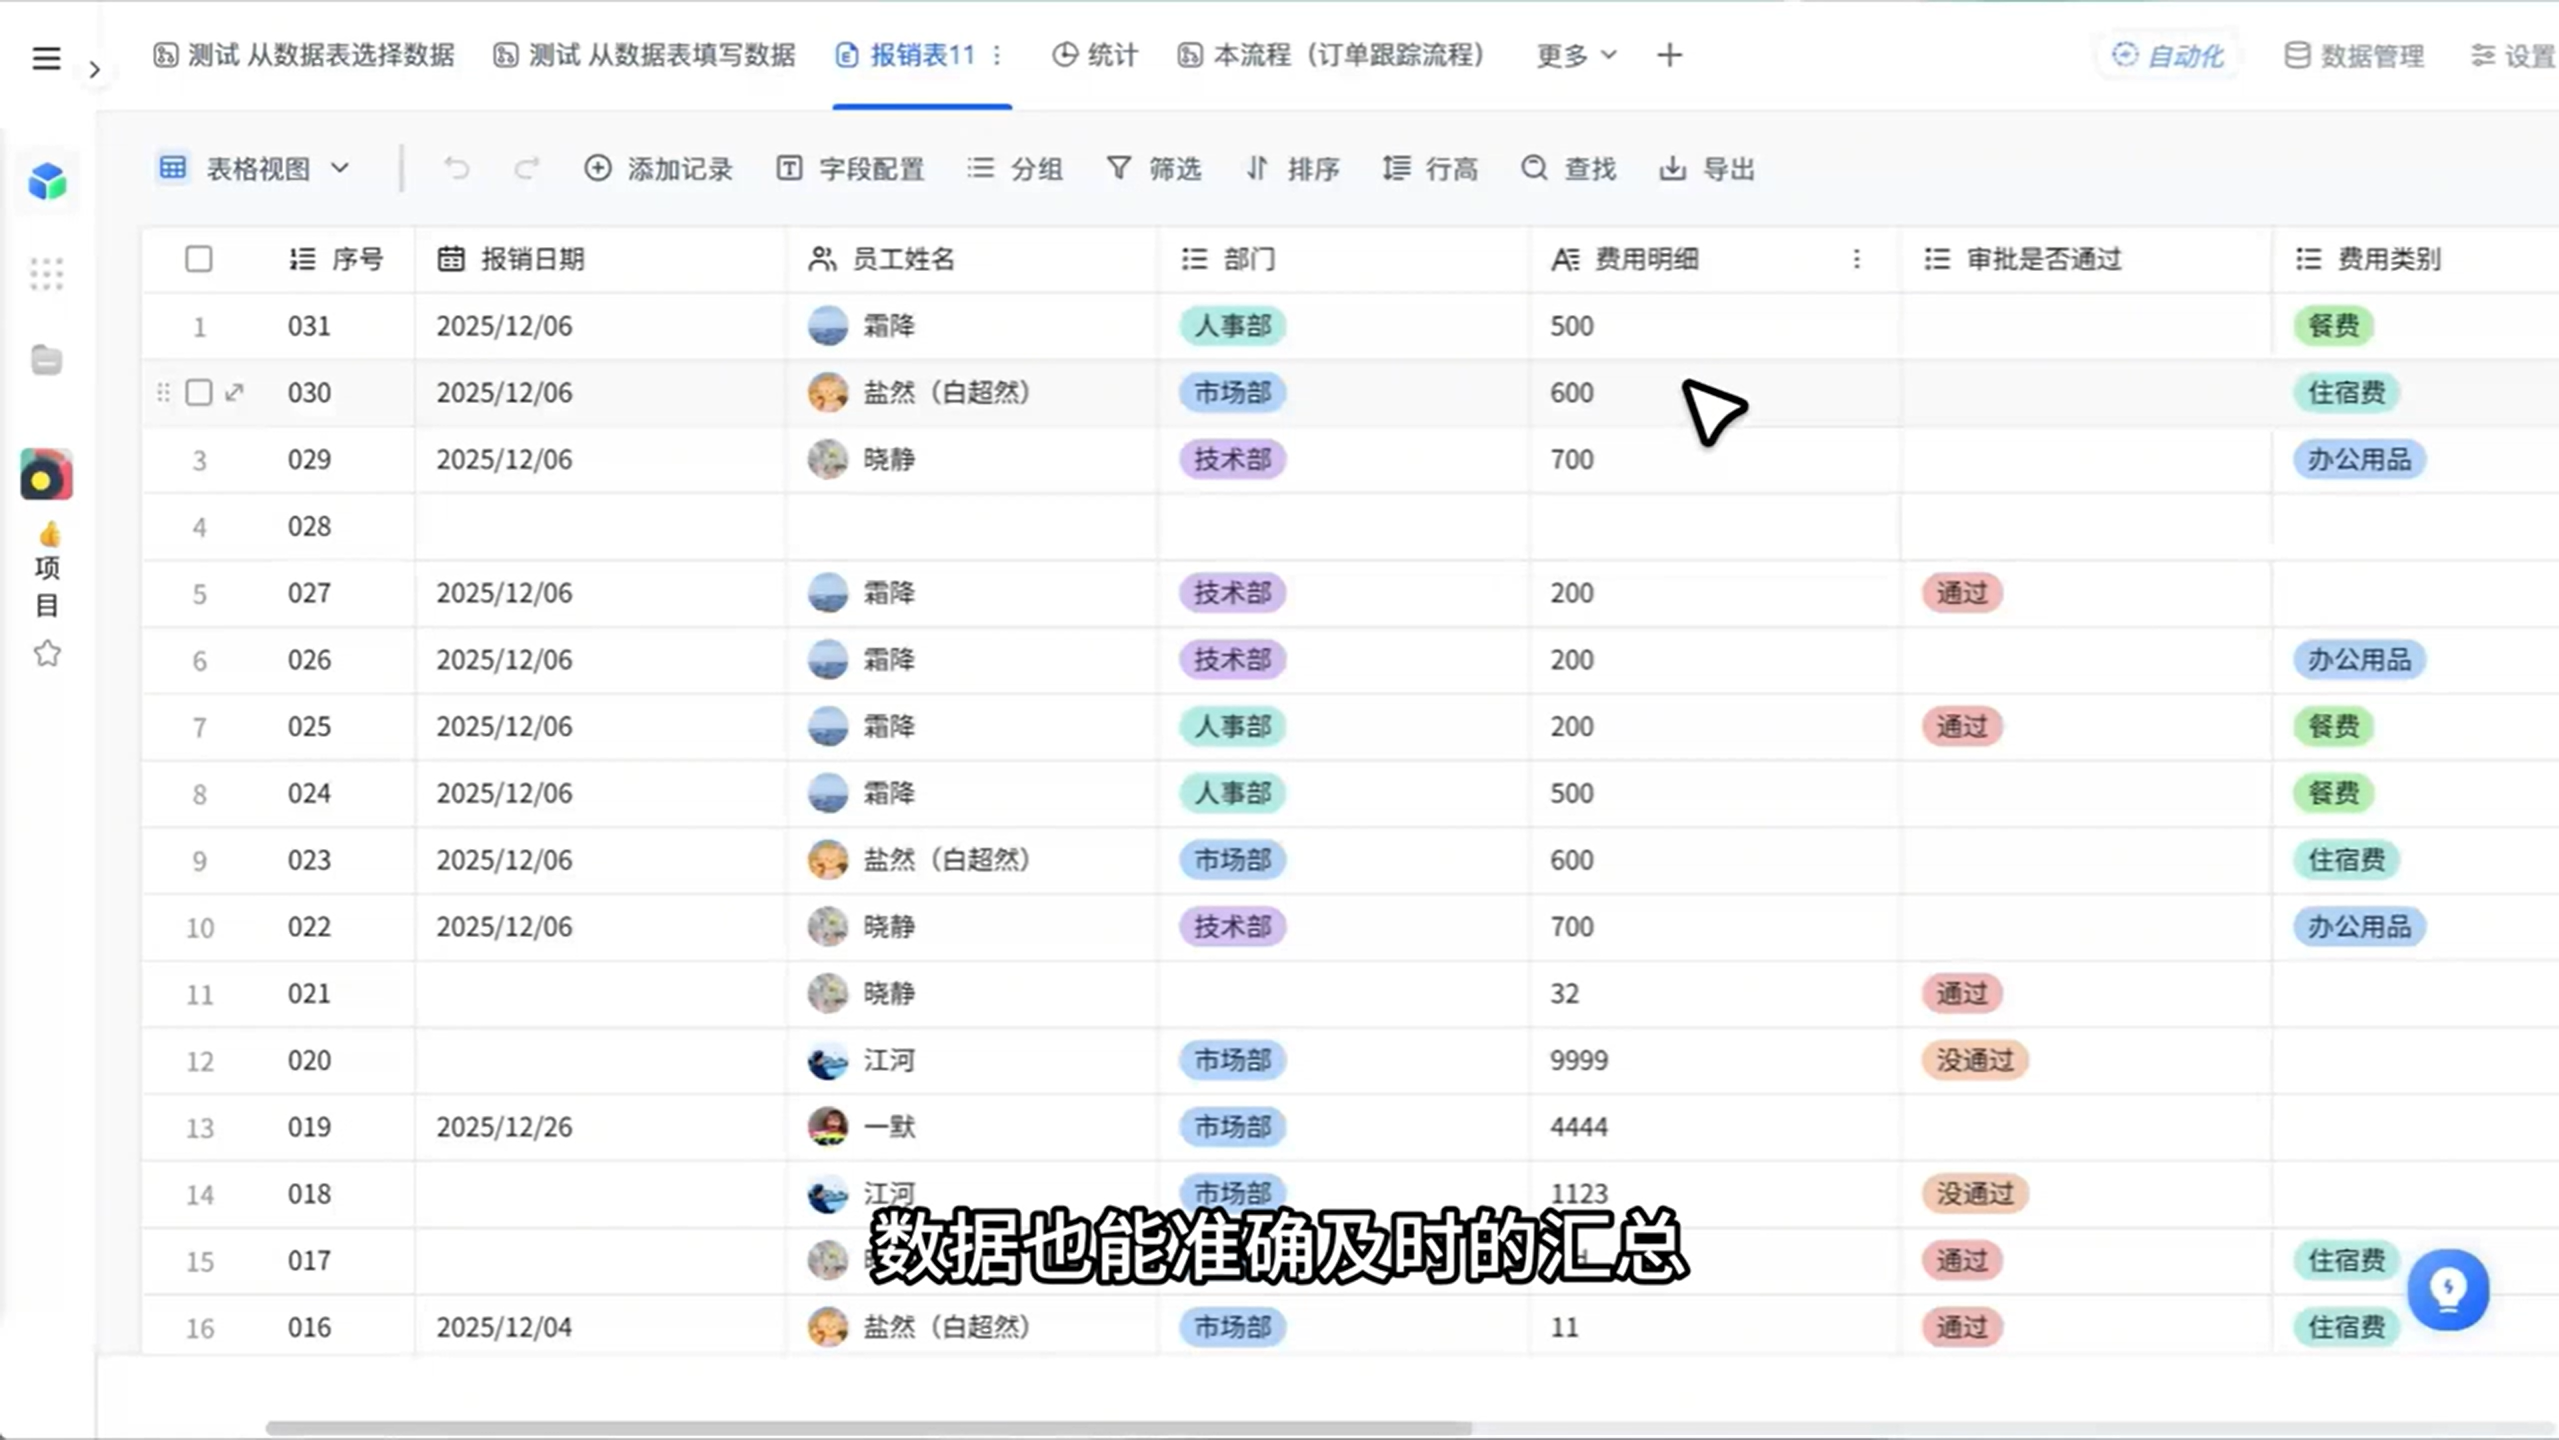Click the camera app icon in sidebar
This screenshot has height=1440, width=2559.
46,475
